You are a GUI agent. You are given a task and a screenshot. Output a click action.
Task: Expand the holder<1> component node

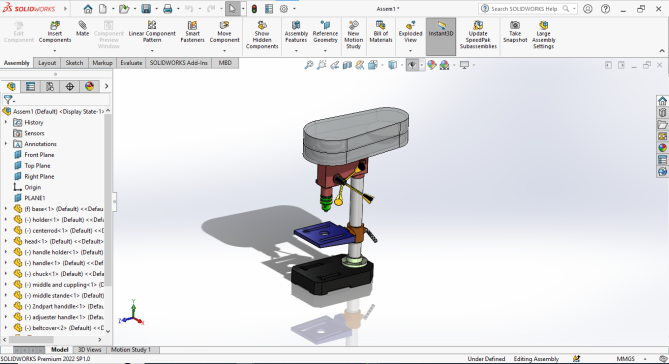tap(6, 220)
